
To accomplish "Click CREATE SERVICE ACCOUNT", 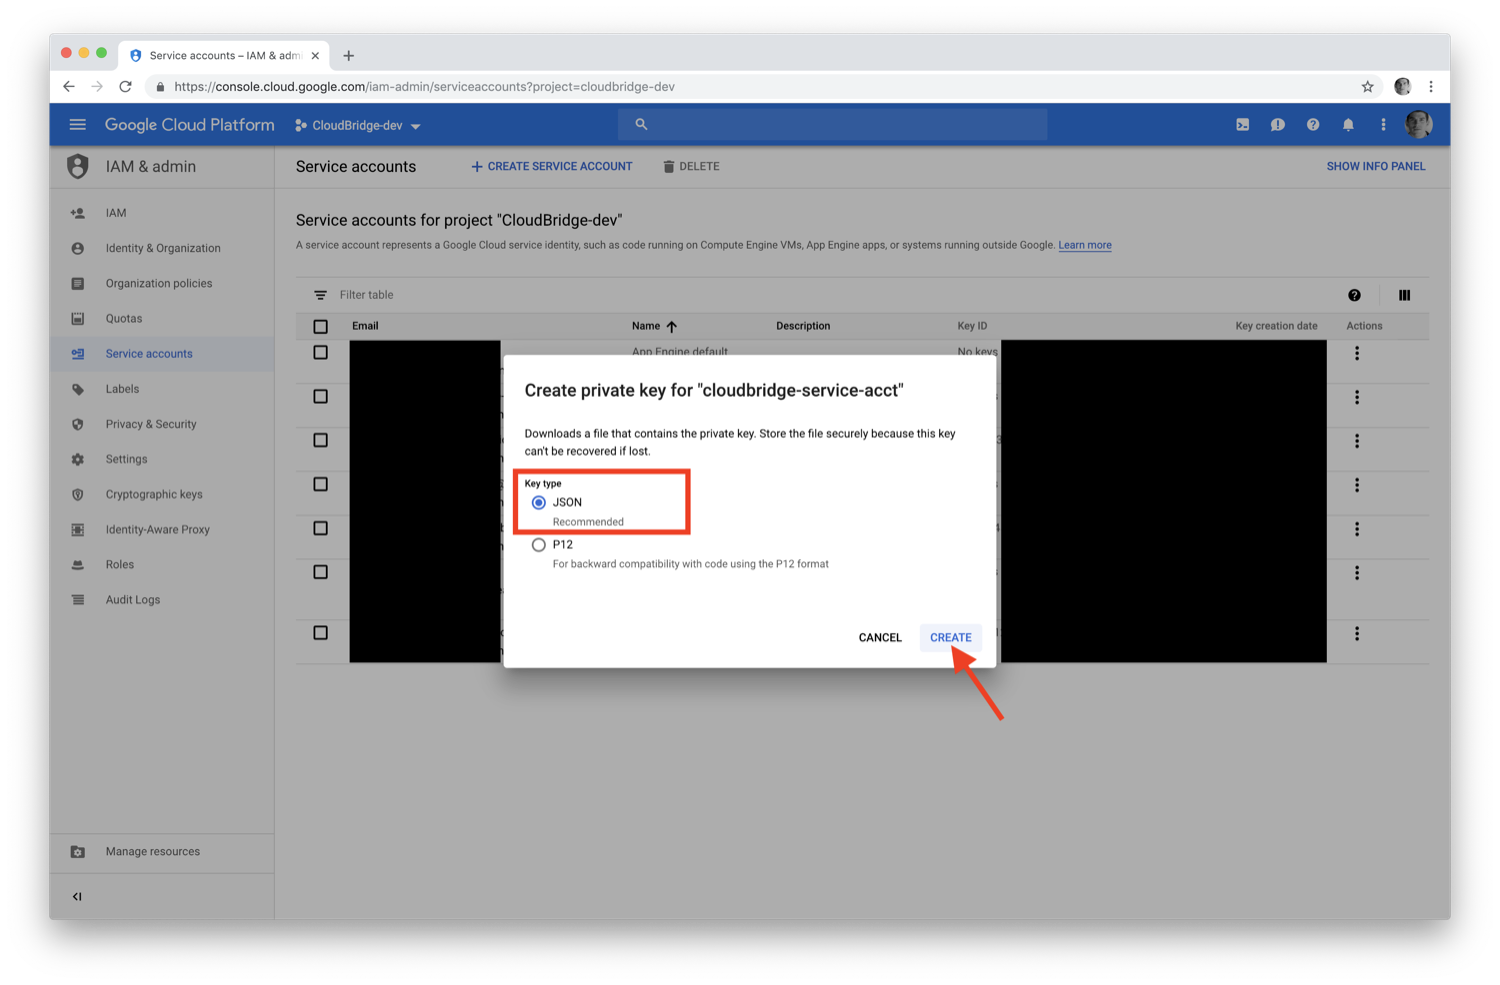I will point(551,167).
